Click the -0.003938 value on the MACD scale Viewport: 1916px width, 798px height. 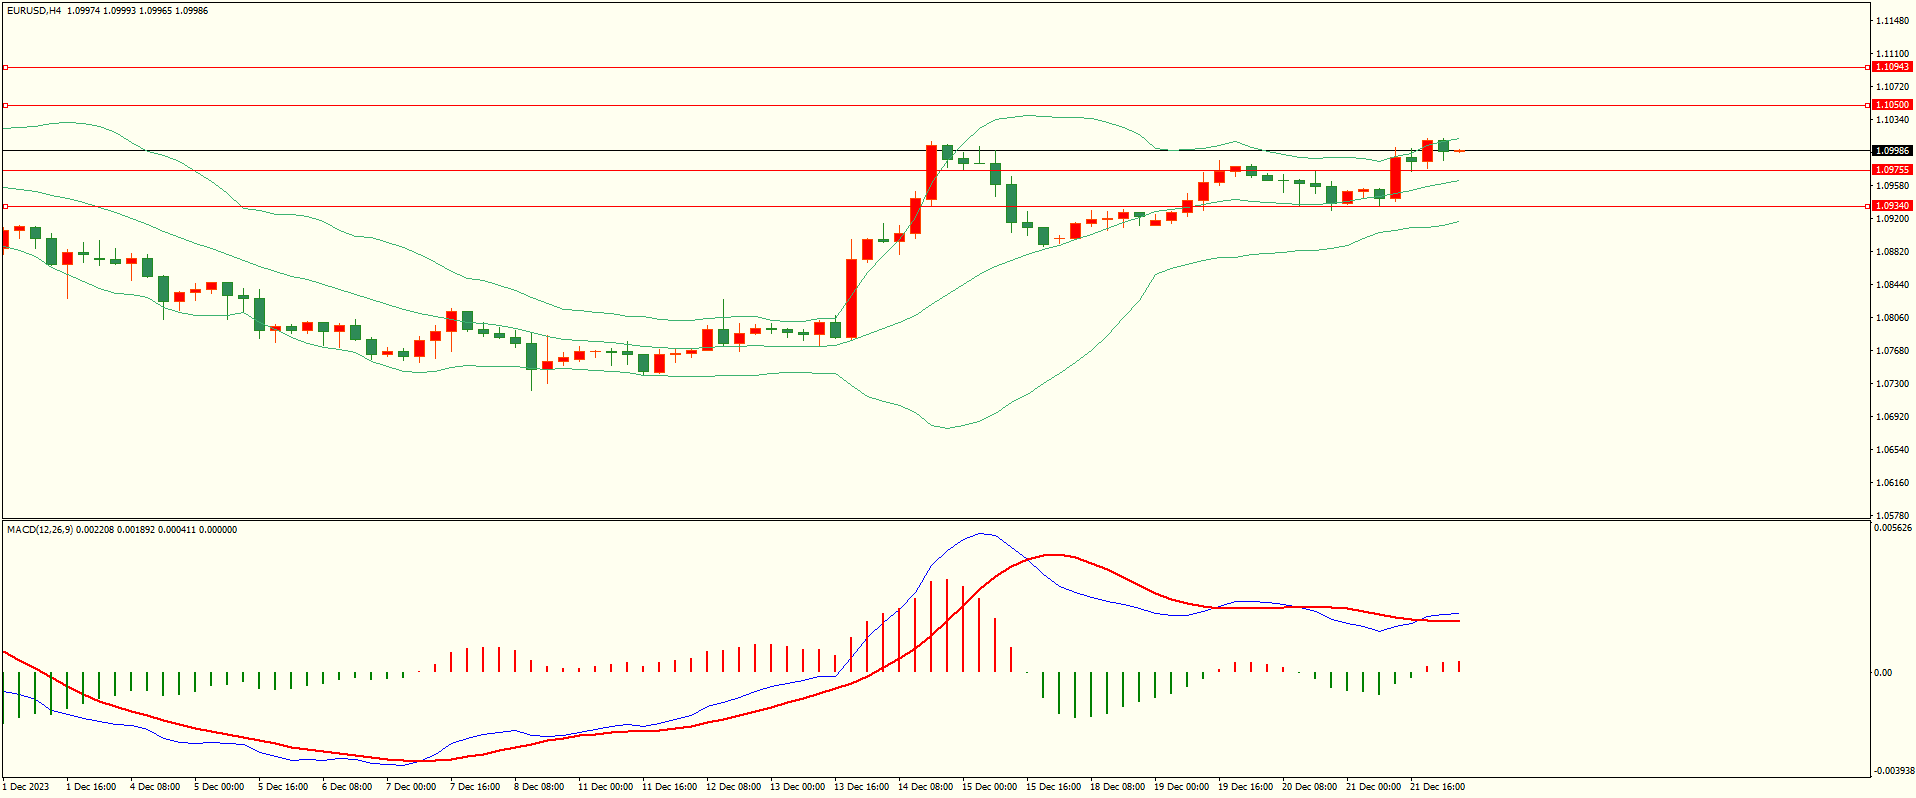[1894, 771]
